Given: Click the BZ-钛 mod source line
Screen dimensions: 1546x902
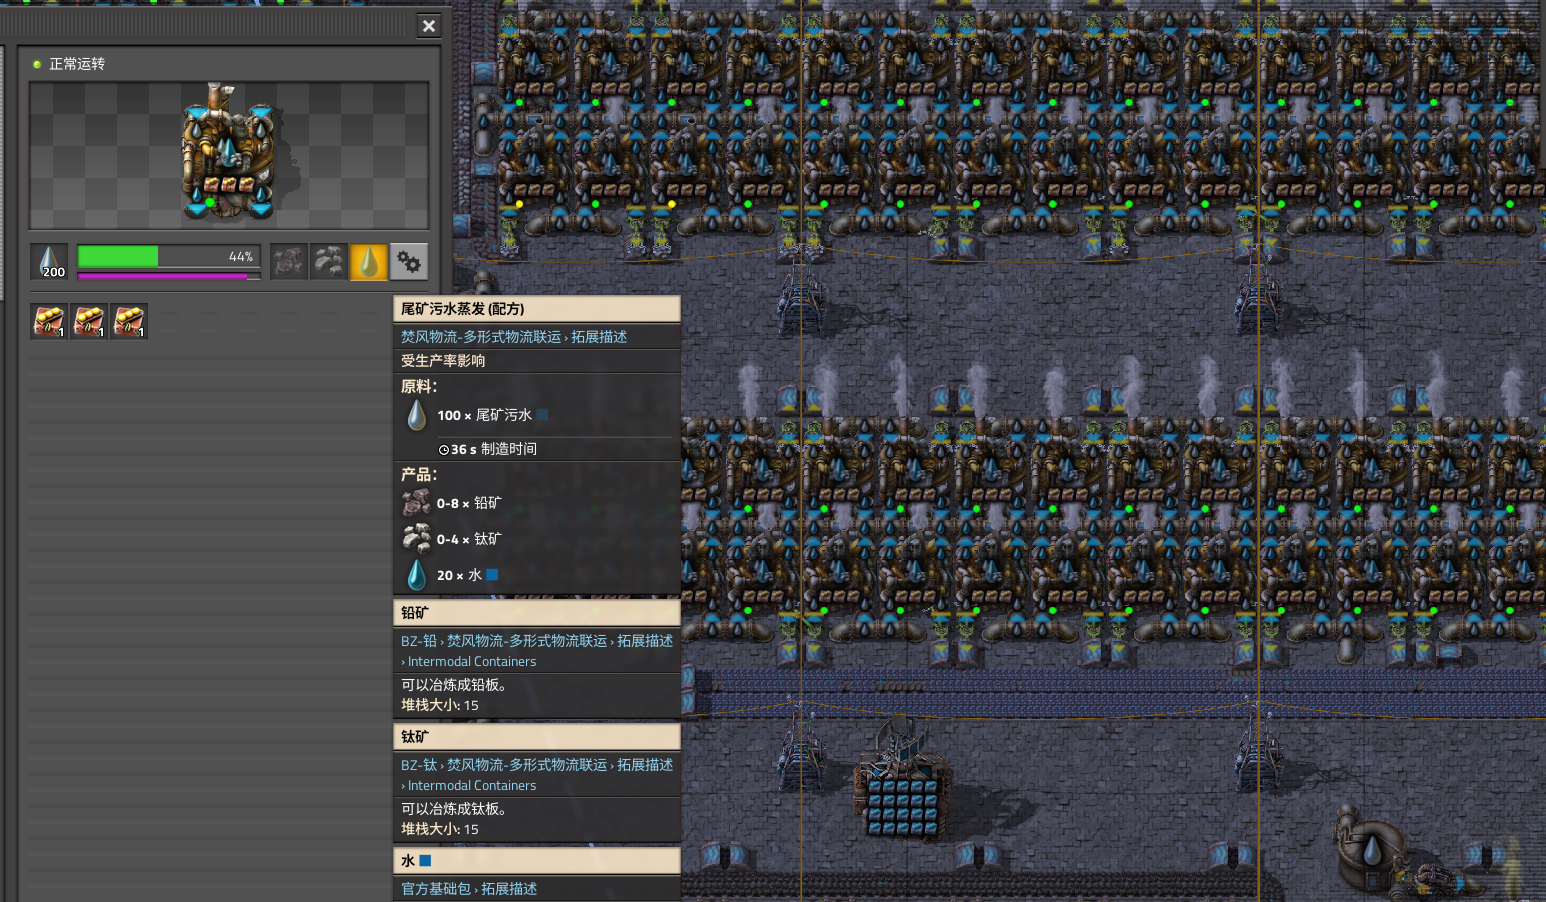Looking at the screenshot, I should click(537, 774).
